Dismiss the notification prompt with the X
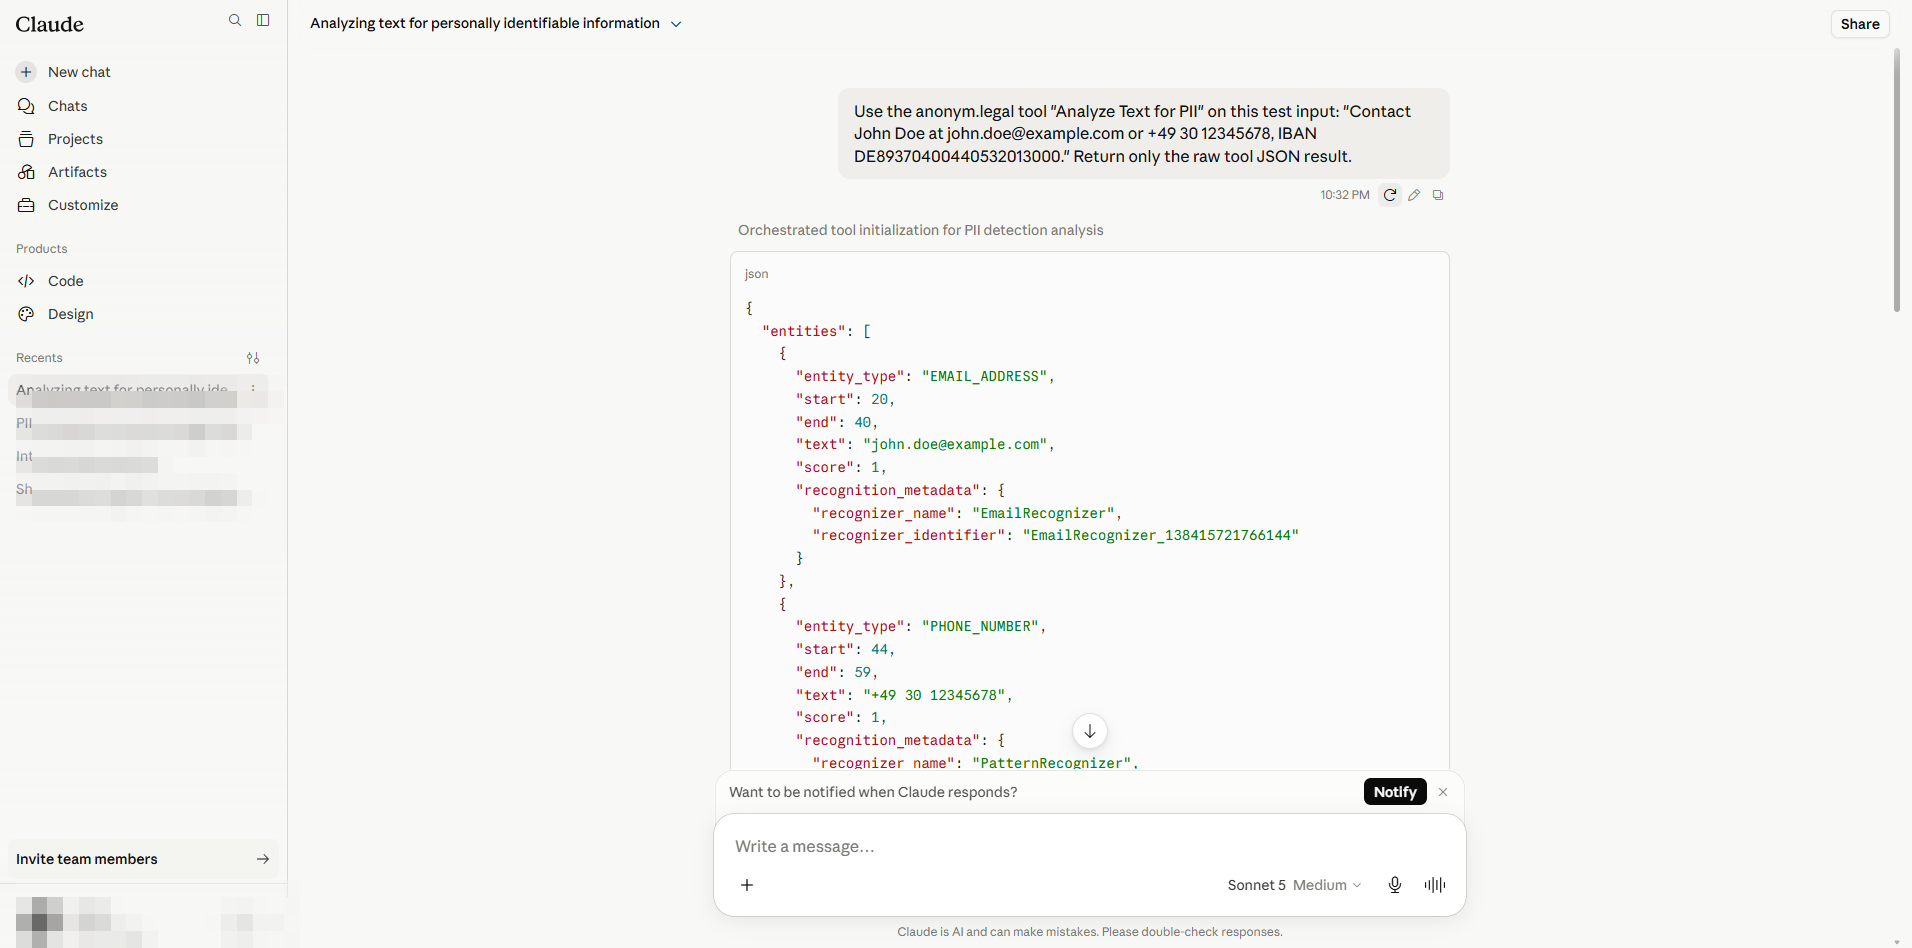This screenshot has width=1912, height=948. [1443, 792]
